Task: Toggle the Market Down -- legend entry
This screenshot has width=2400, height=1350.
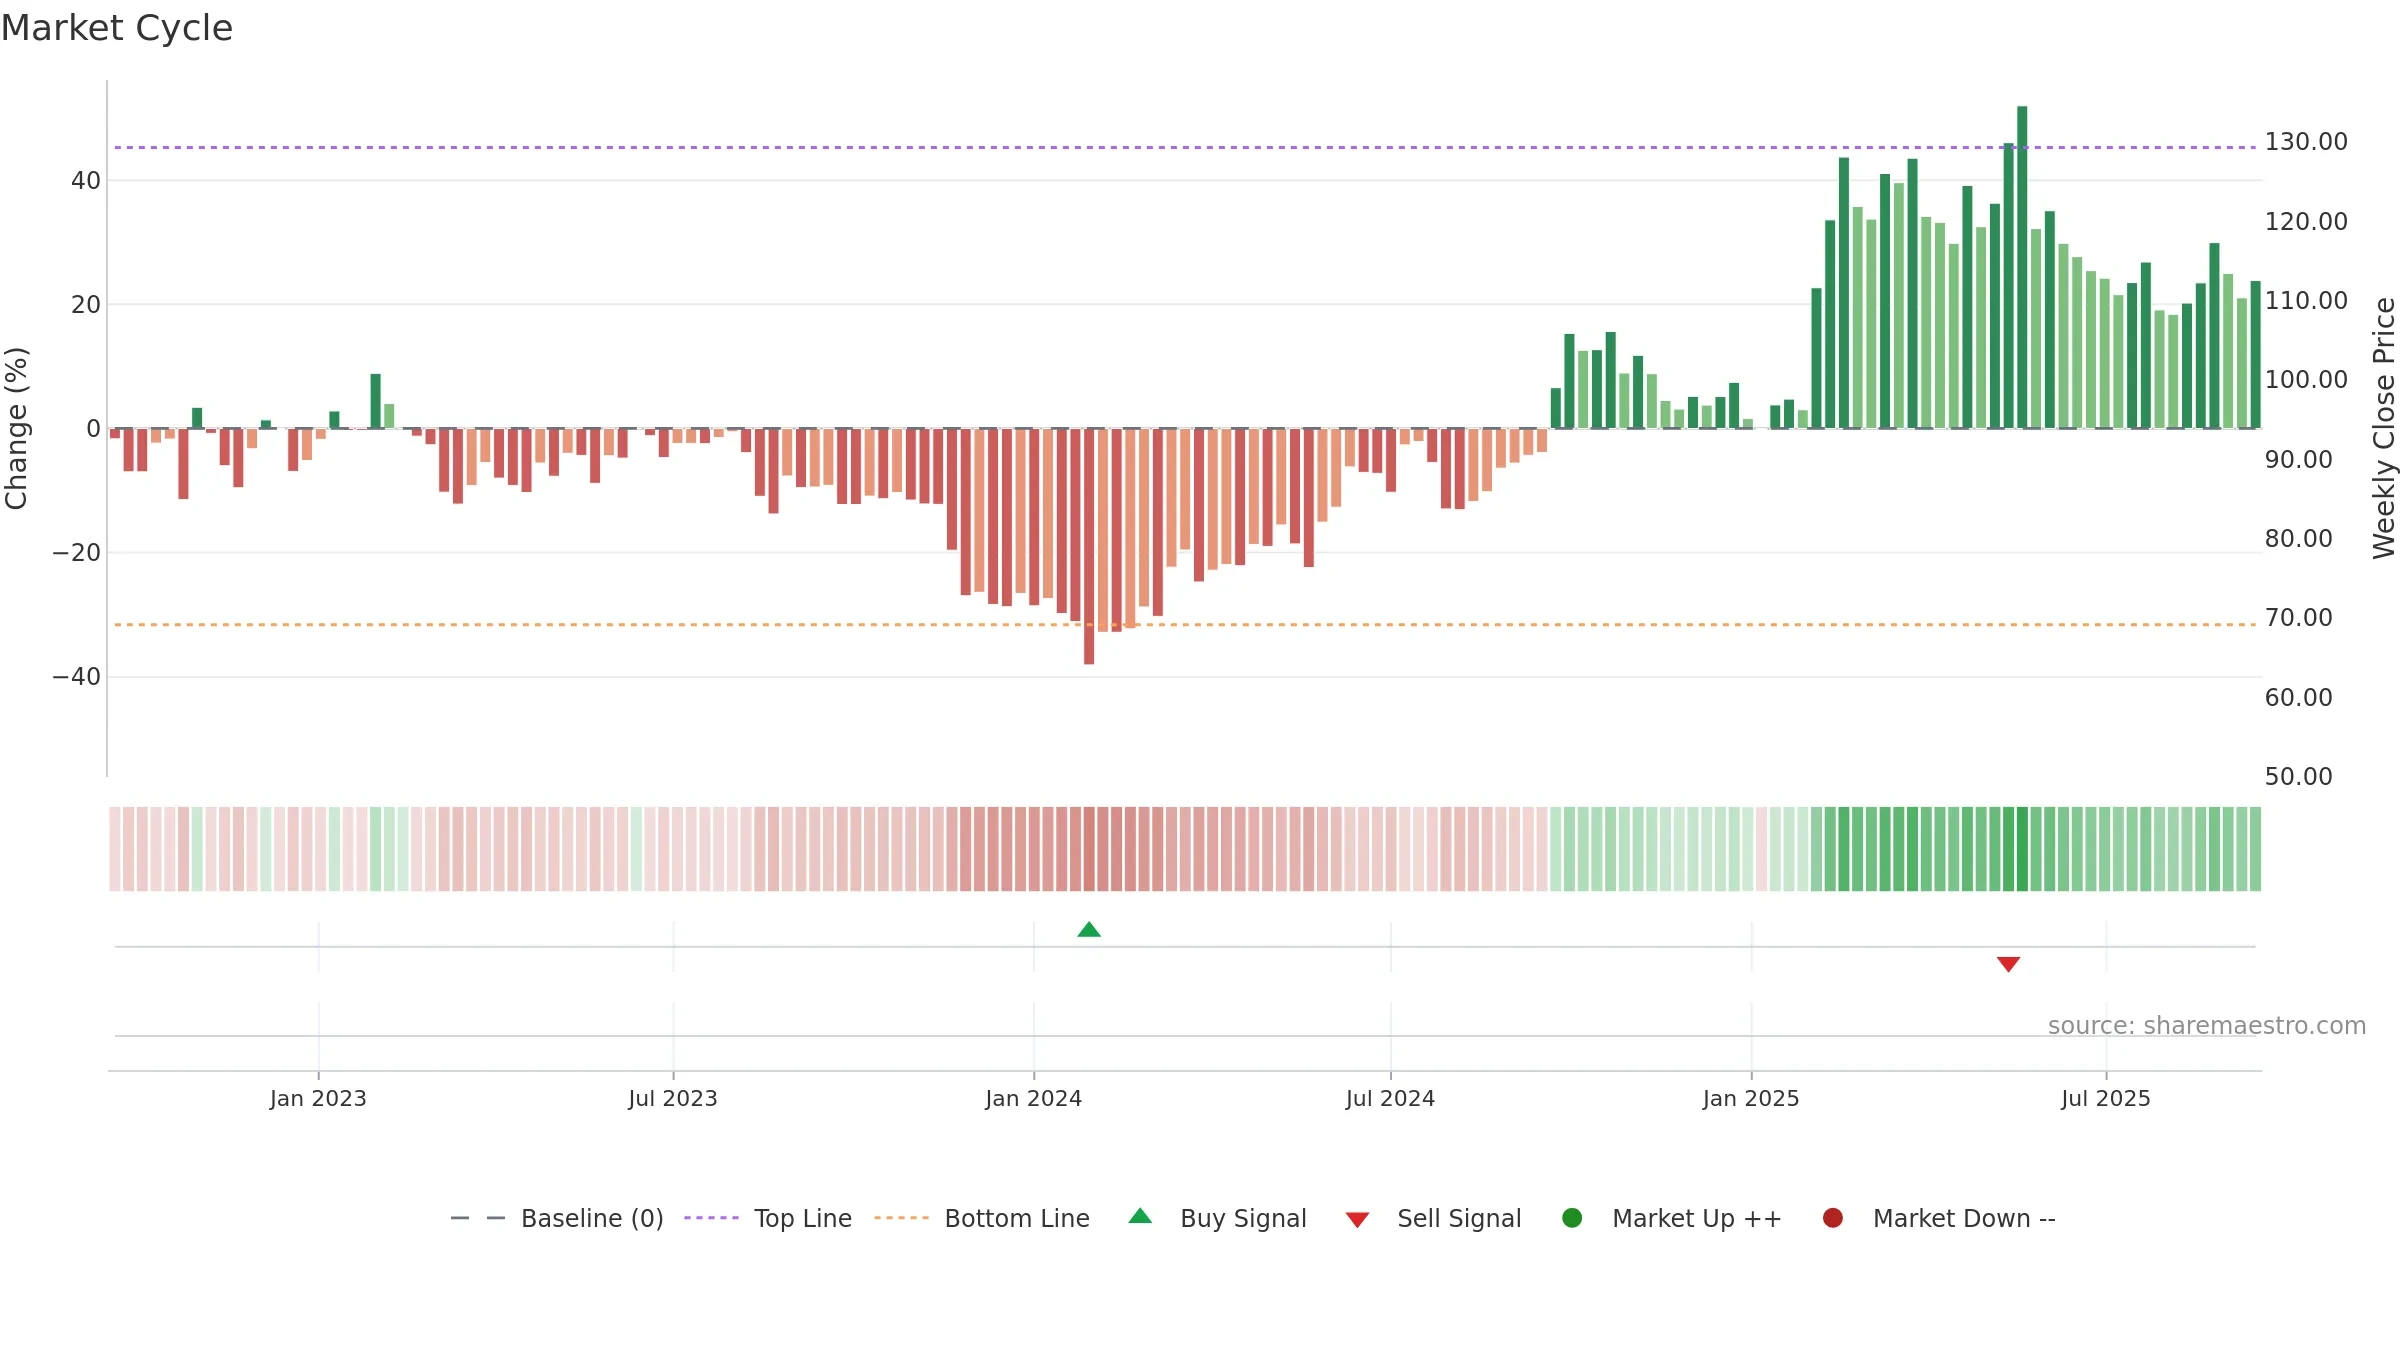Action: pyautogui.click(x=1939, y=1218)
